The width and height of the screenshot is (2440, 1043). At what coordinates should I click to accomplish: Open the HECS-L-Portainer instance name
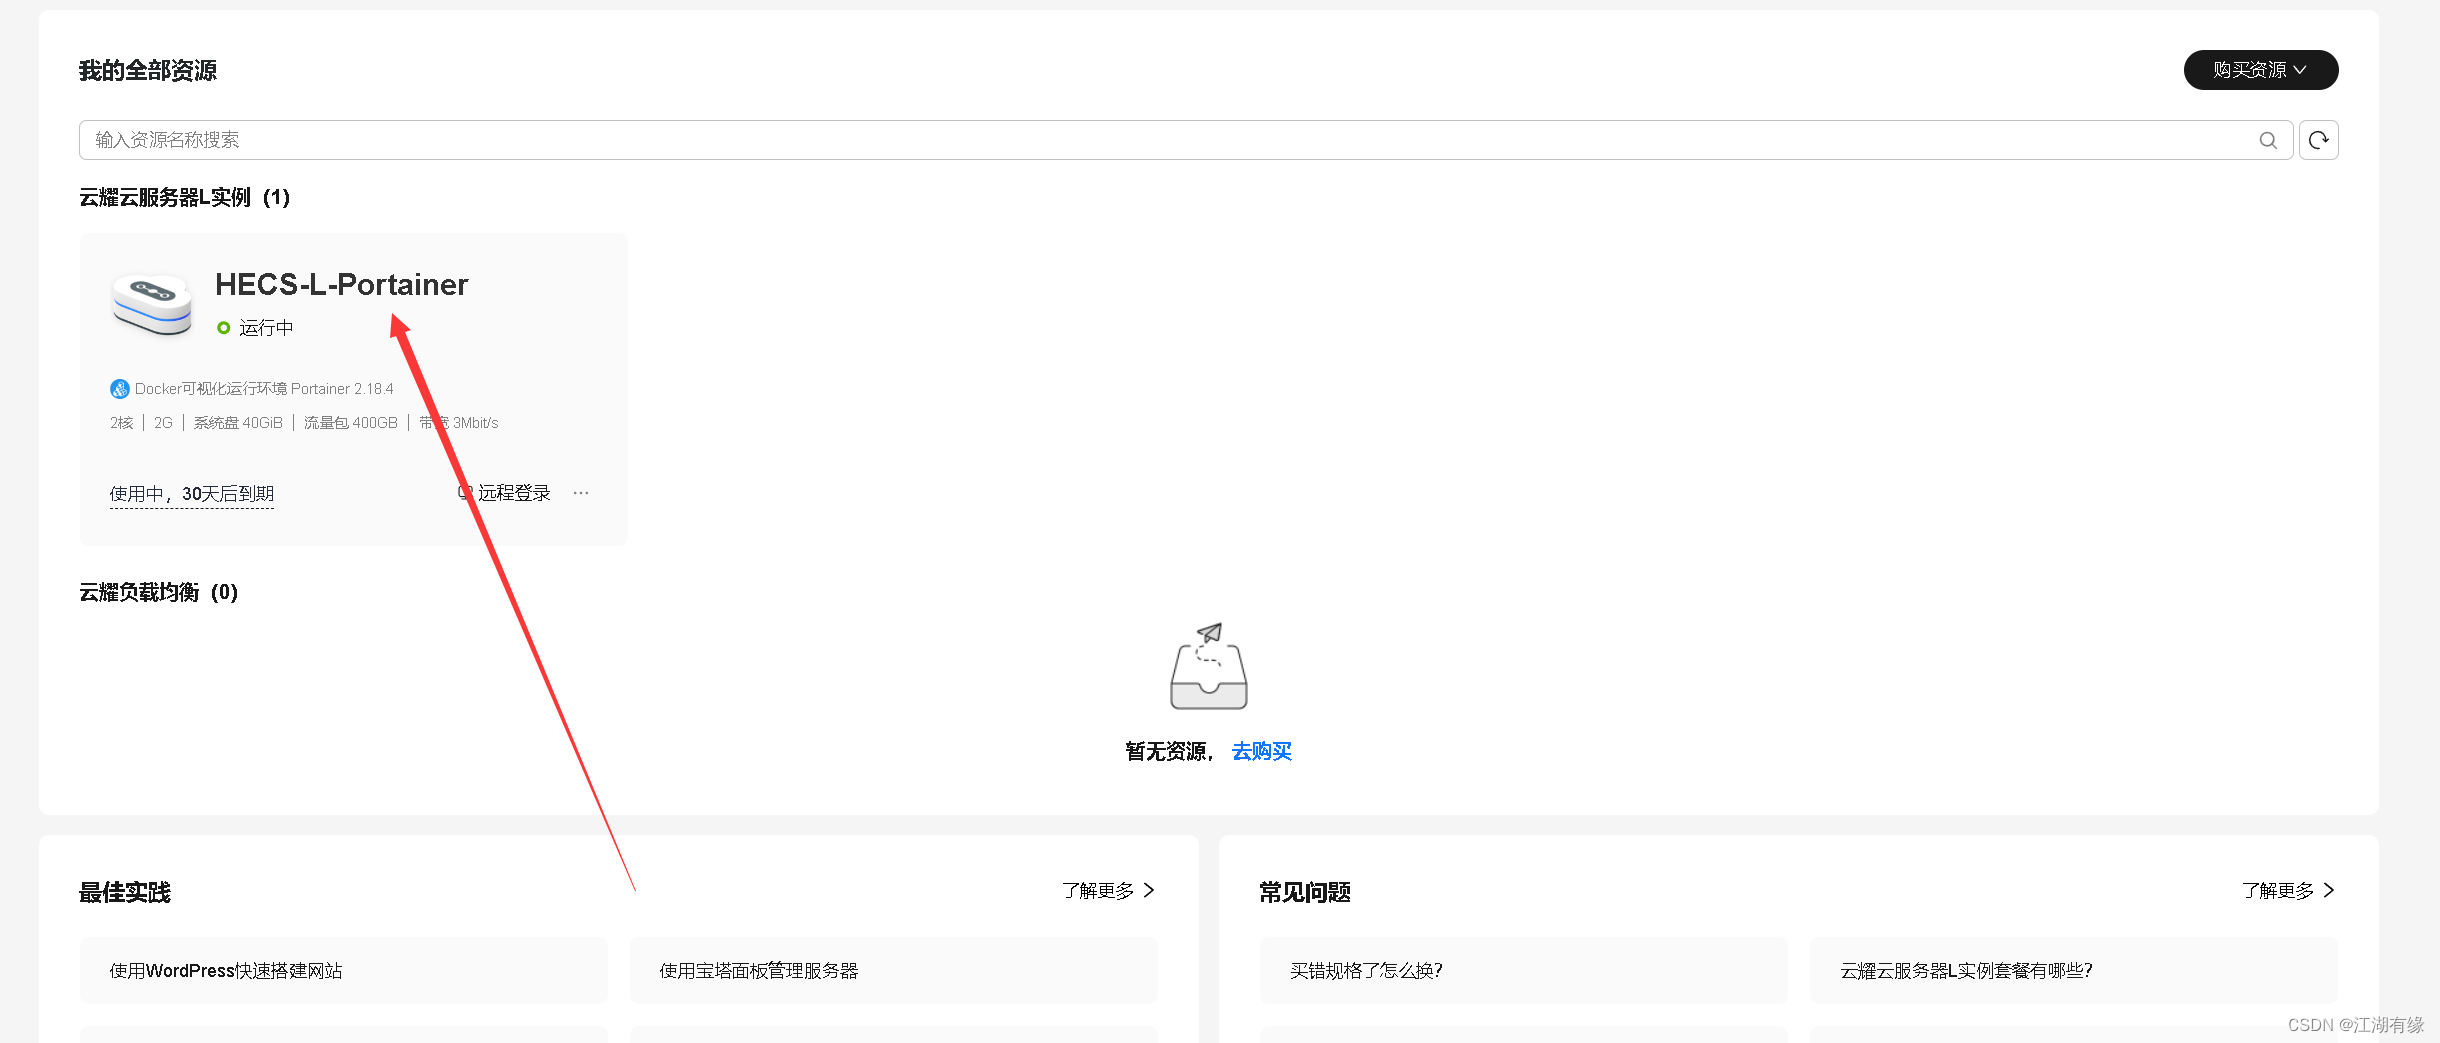341,284
